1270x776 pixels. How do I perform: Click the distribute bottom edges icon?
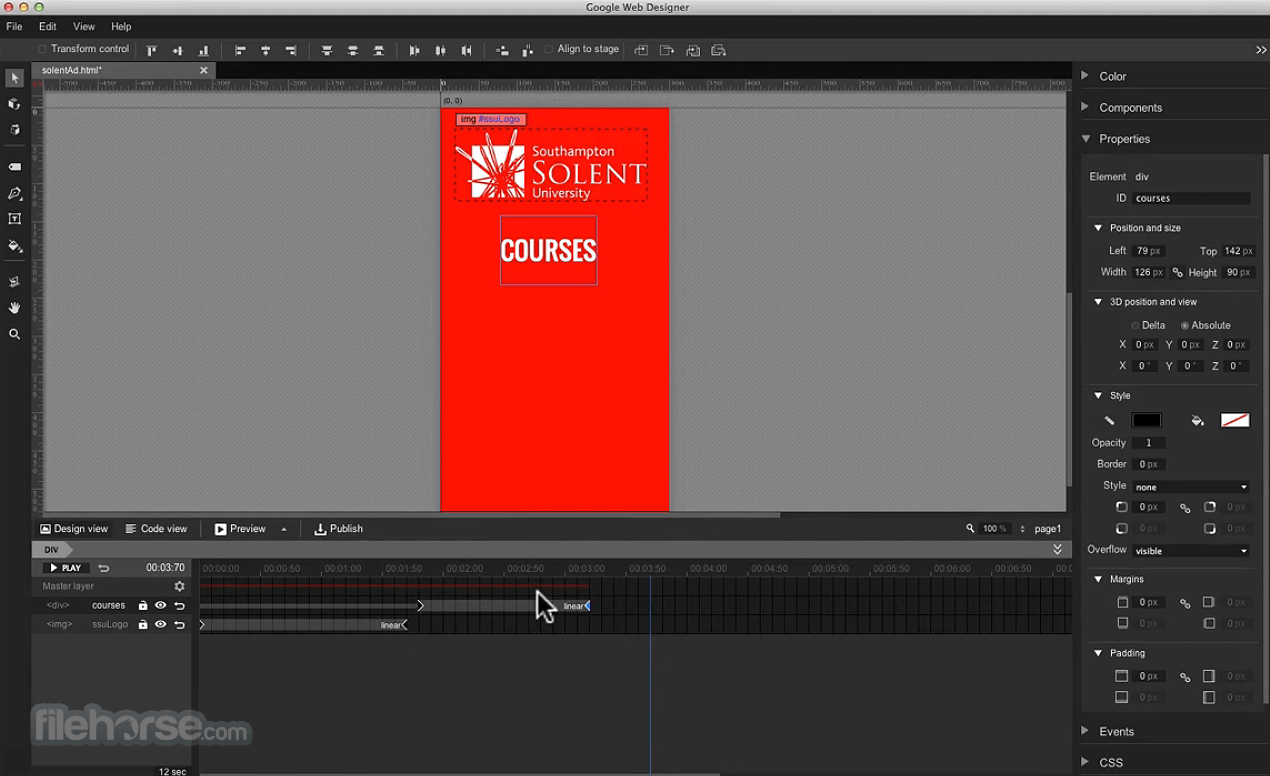coord(378,50)
